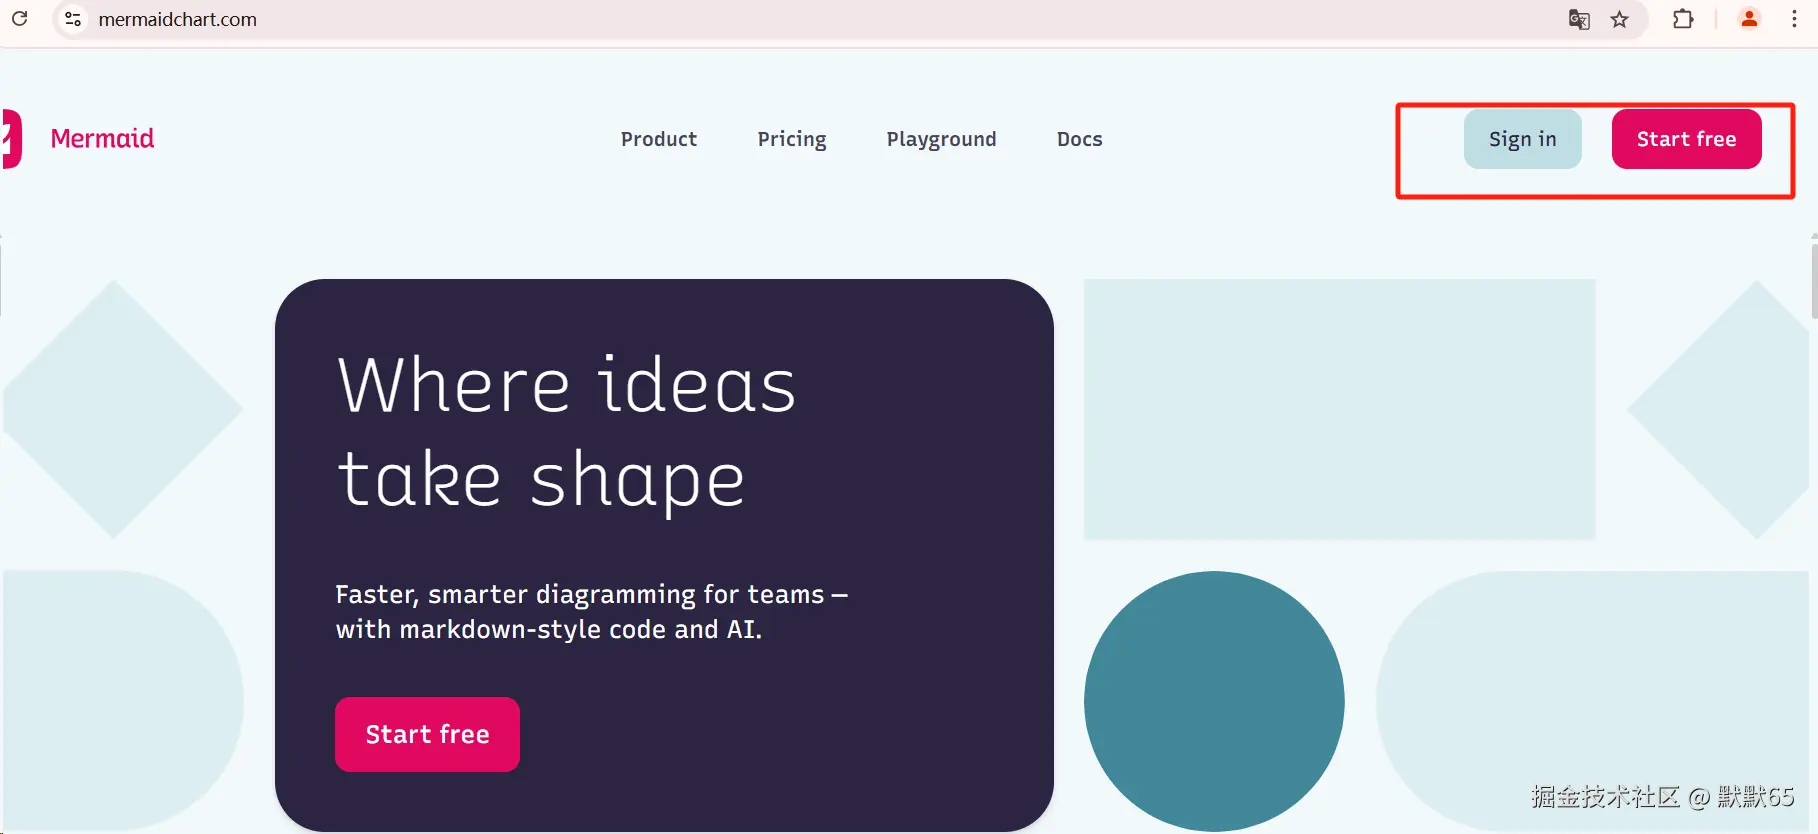1818x834 pixels.
Task: Click the Mermaid brand name
Action: pyautogui.click(x=103, y=138)
